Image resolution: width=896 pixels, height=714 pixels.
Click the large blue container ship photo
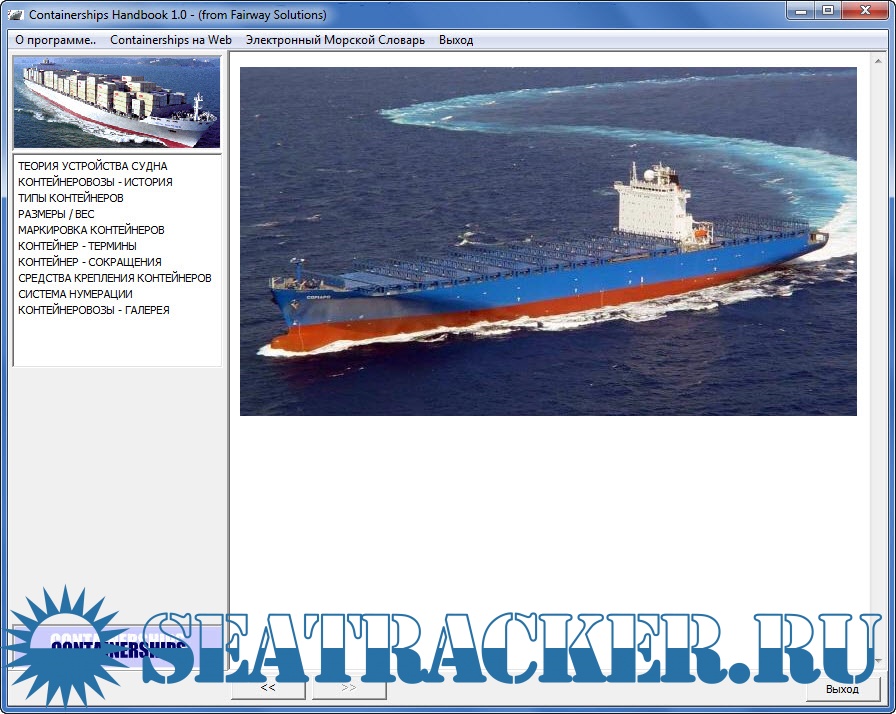click(x=548, y=241)
